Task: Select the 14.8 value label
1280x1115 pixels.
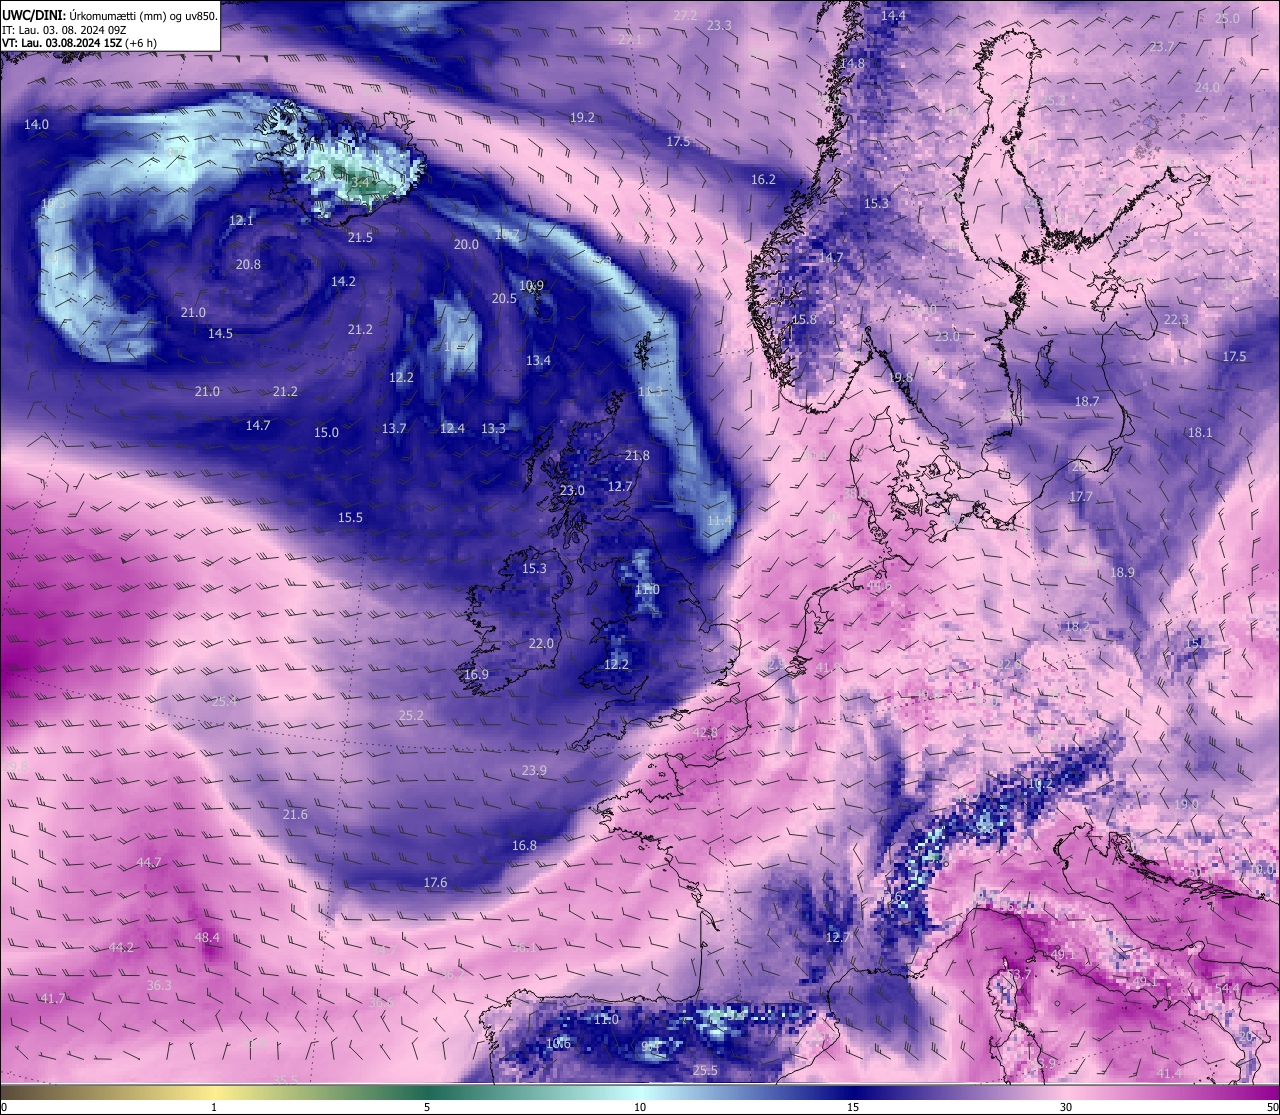Action: coord(852,63)
